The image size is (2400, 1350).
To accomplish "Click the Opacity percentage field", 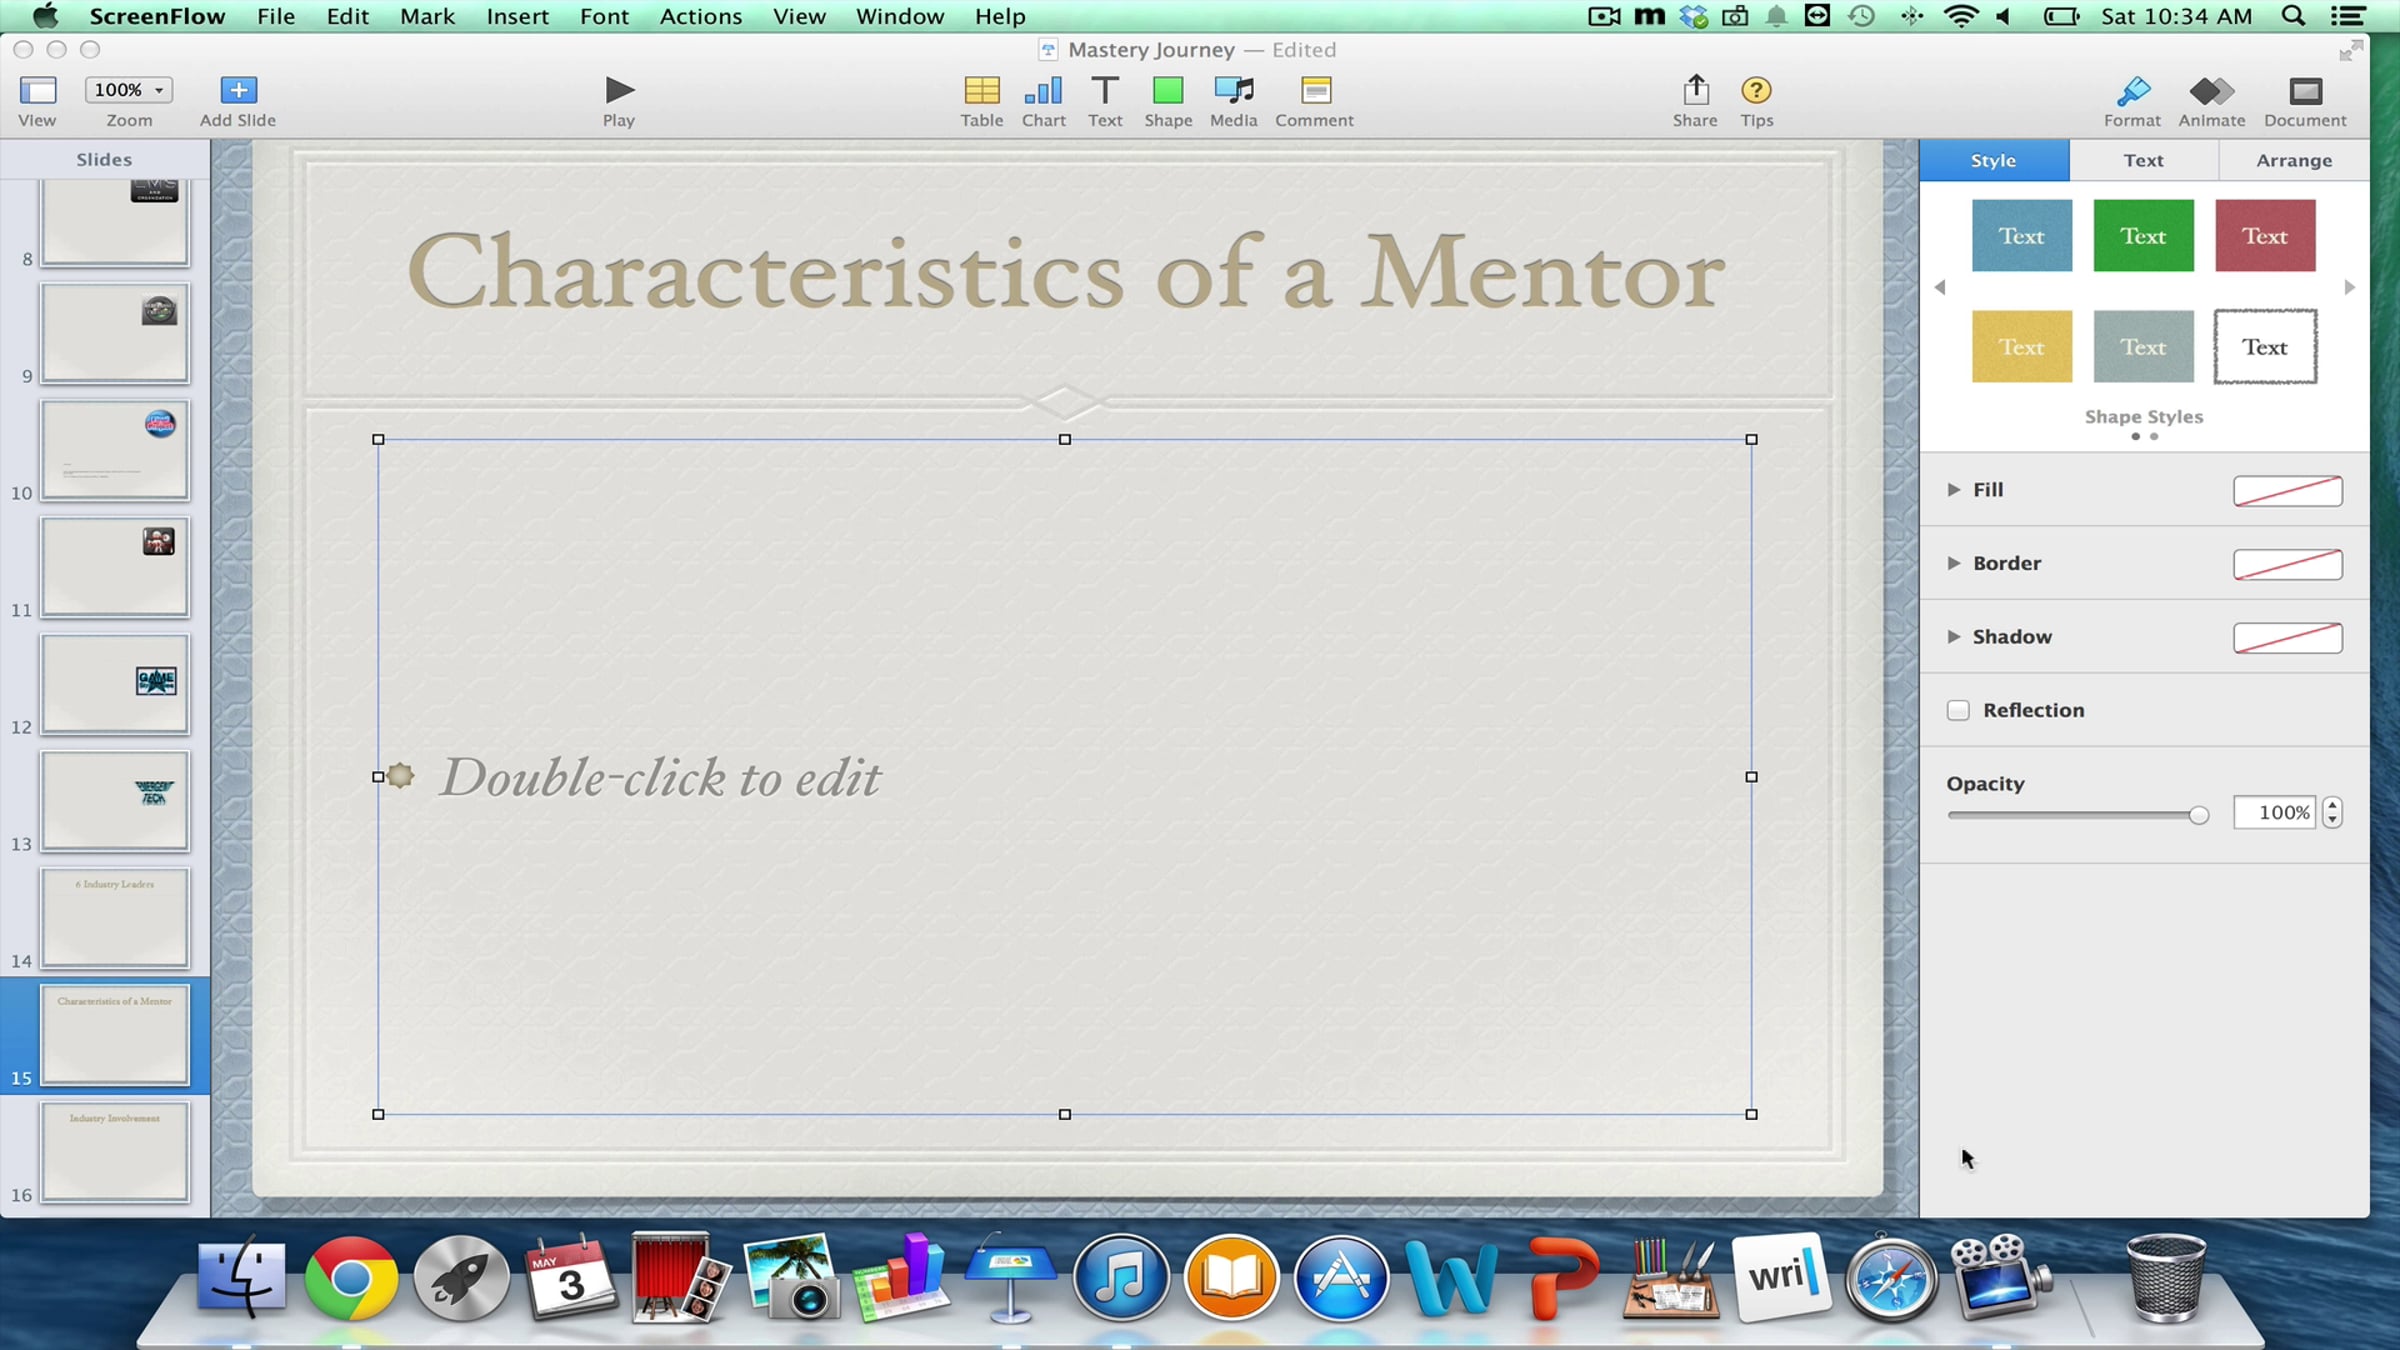I will 2273,812.
